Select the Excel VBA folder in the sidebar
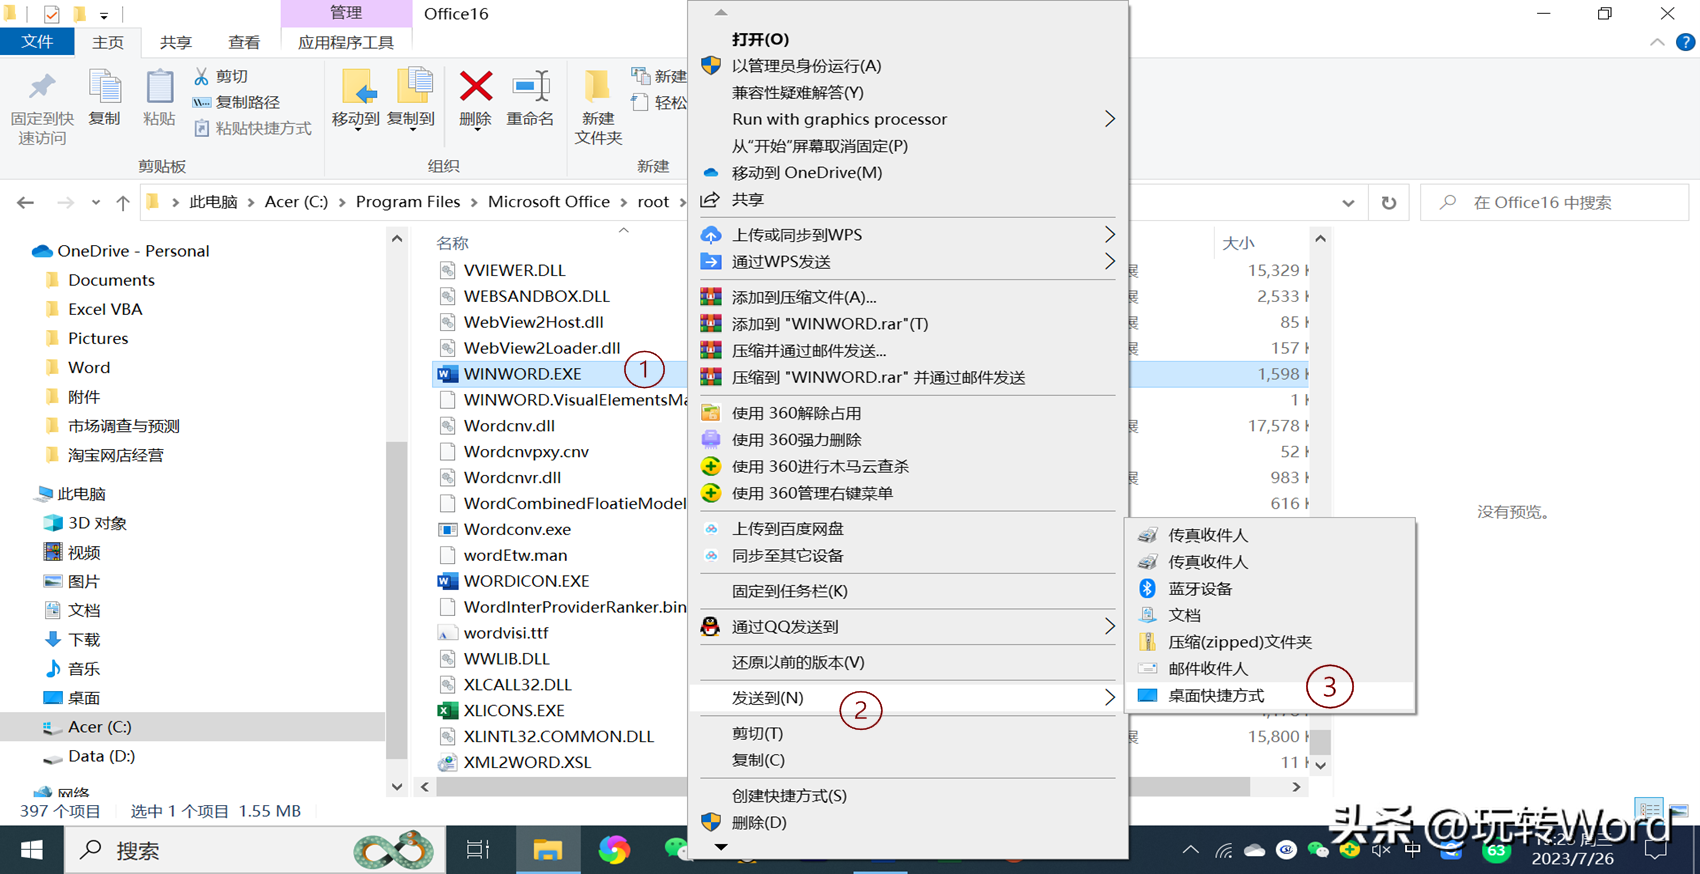Screen dimensions: 1700x874 [x=105, y=309]
